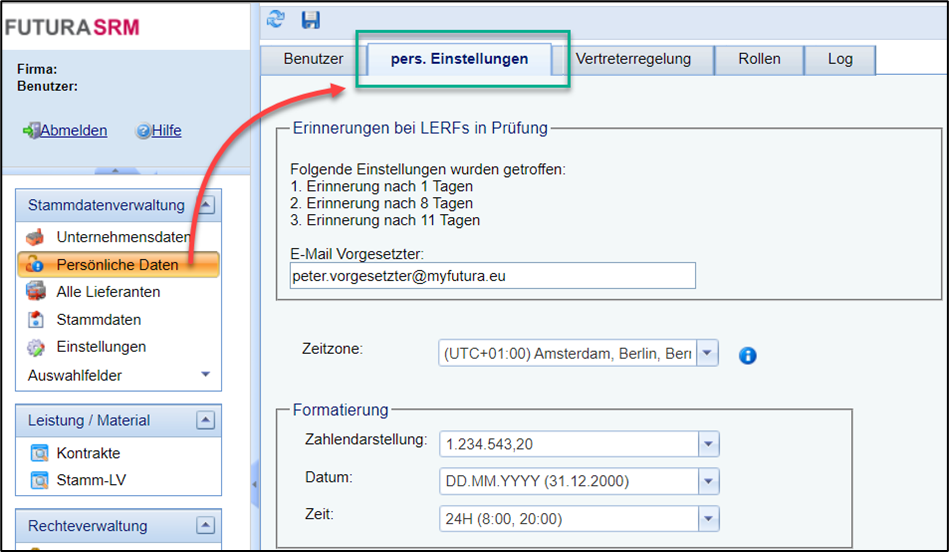The image size is (949, 552).
Task: Collapse the Leistung / Material panel
Action: click(205, 420)
